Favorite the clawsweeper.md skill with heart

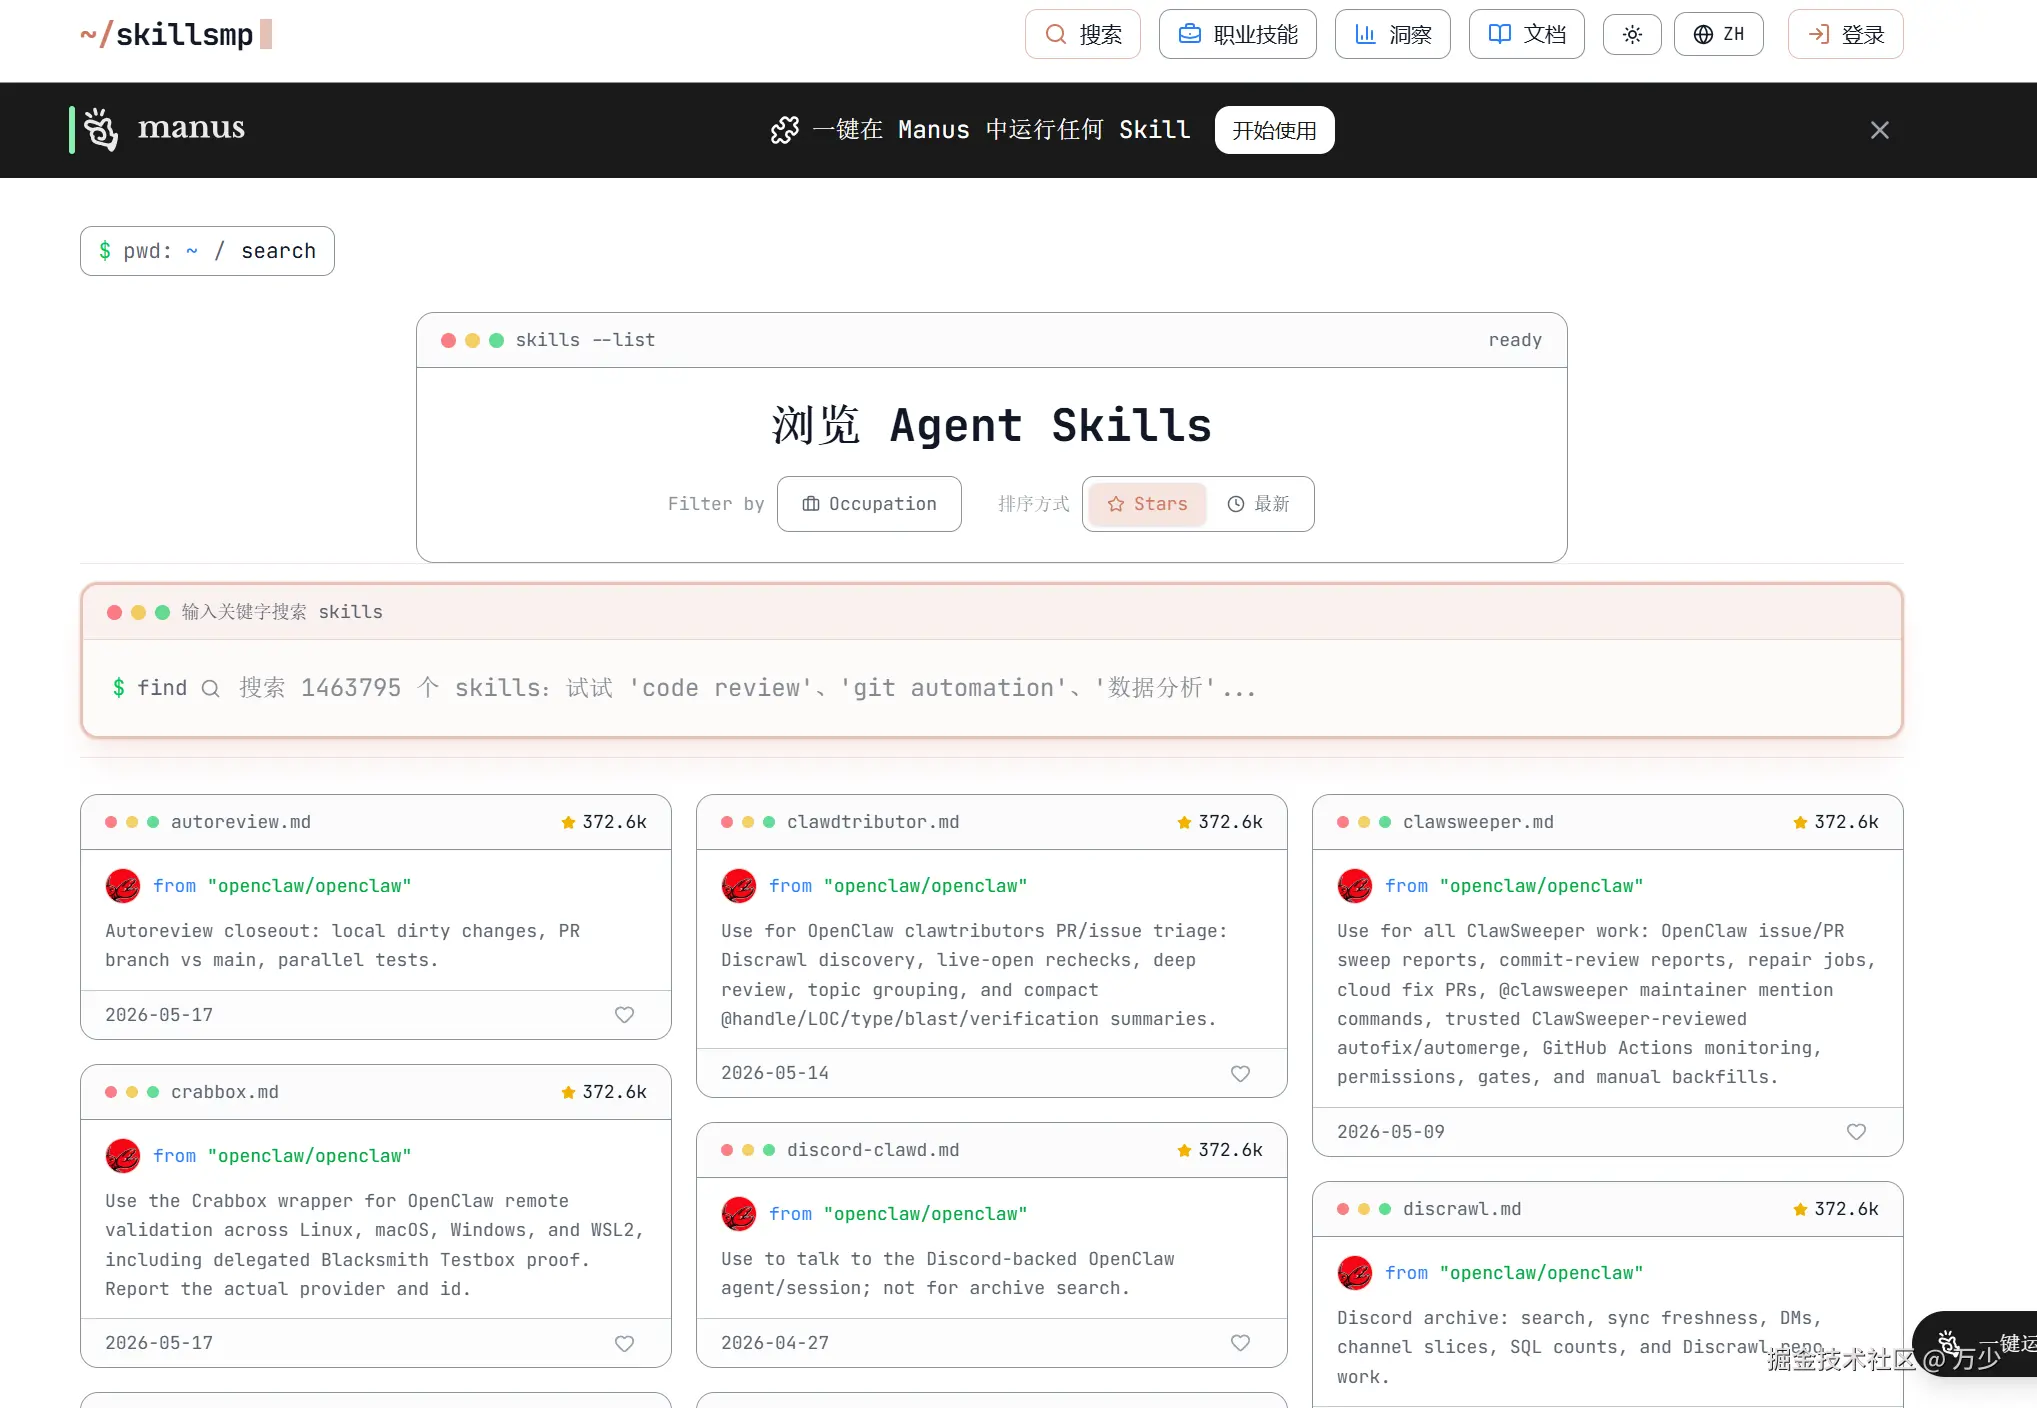(1856, 1132)
